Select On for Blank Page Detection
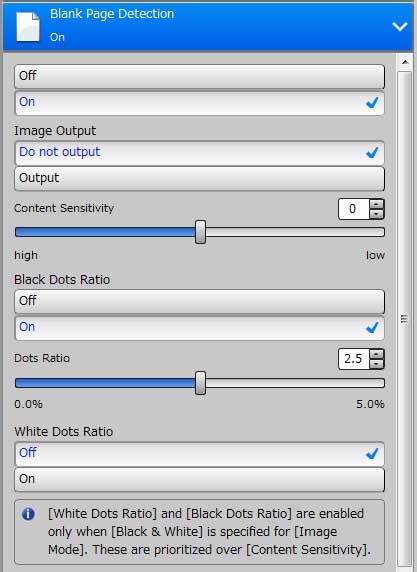The width and height of the screenshot is (417, 572). click(200, 103)
